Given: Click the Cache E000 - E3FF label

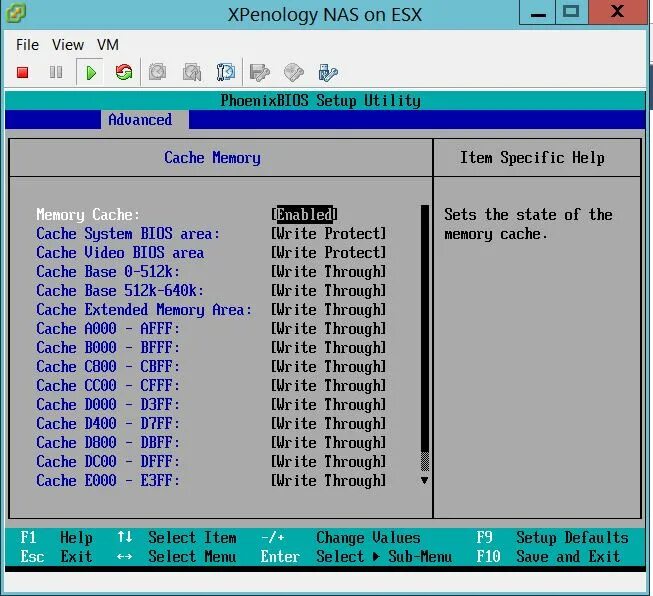Looking at the screenshot, I should (108, 481).
